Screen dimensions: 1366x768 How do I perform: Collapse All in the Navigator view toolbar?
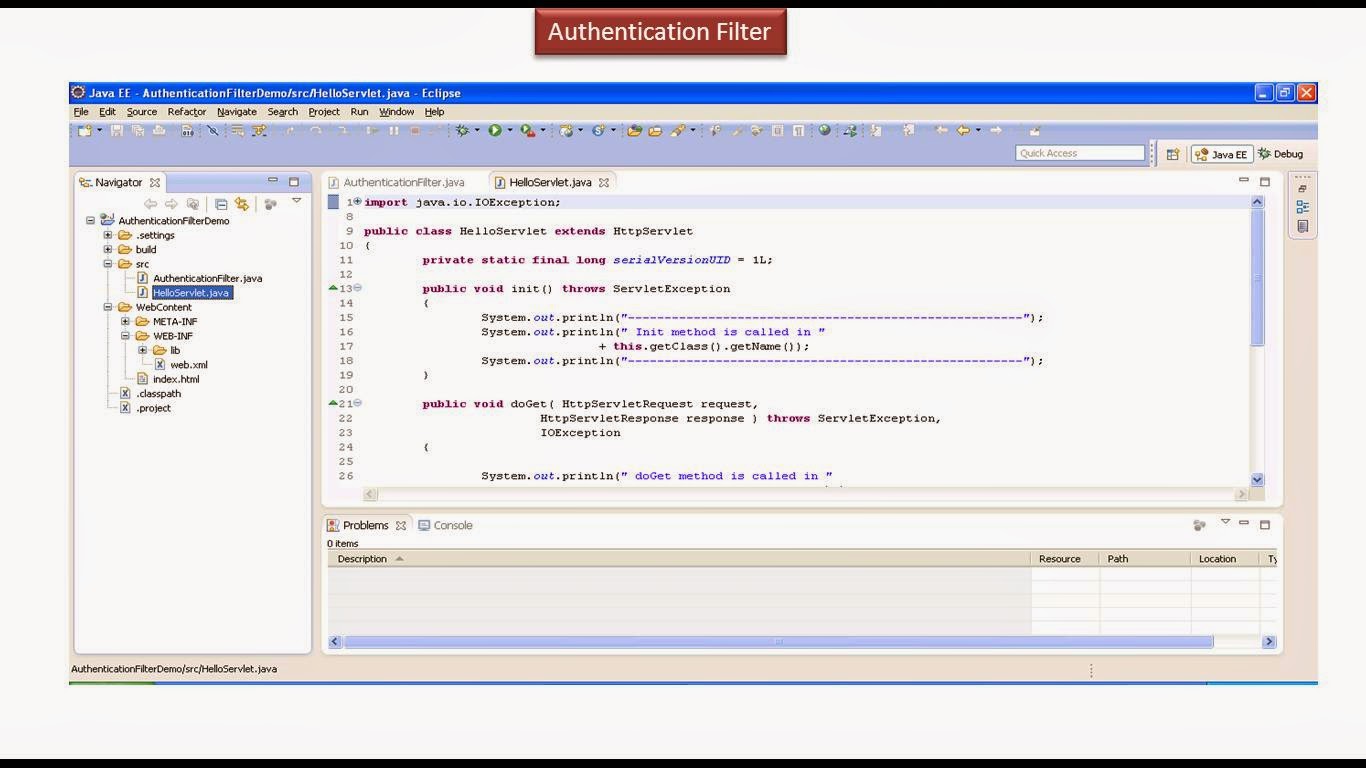pos(221,202)
